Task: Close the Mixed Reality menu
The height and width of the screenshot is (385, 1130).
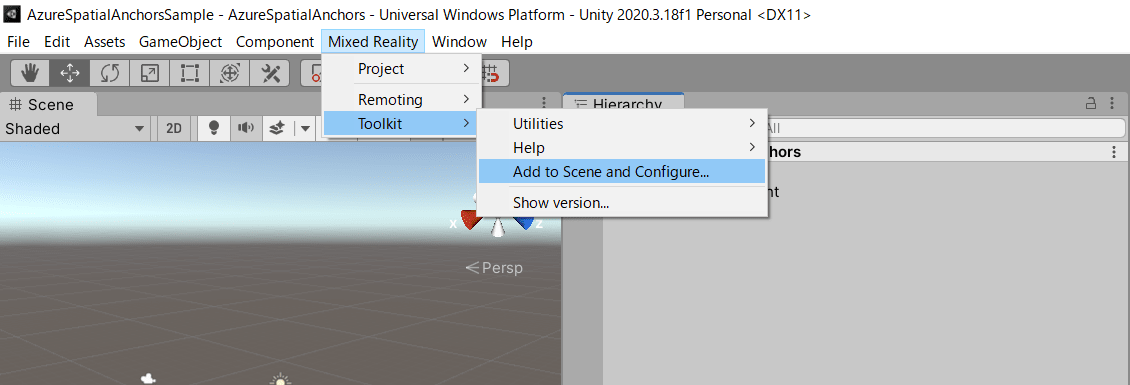Action: click(373, 42)
